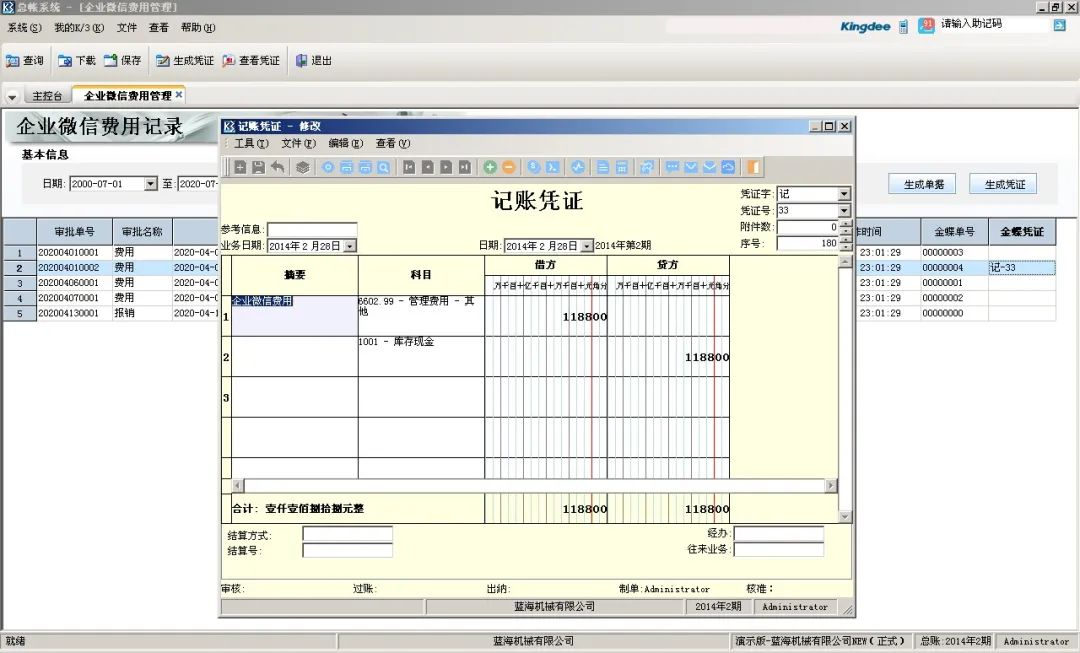Open the 我的K/3(K) menu
The width and height of the screenshot is (1080, 653).
pos(79,28)
